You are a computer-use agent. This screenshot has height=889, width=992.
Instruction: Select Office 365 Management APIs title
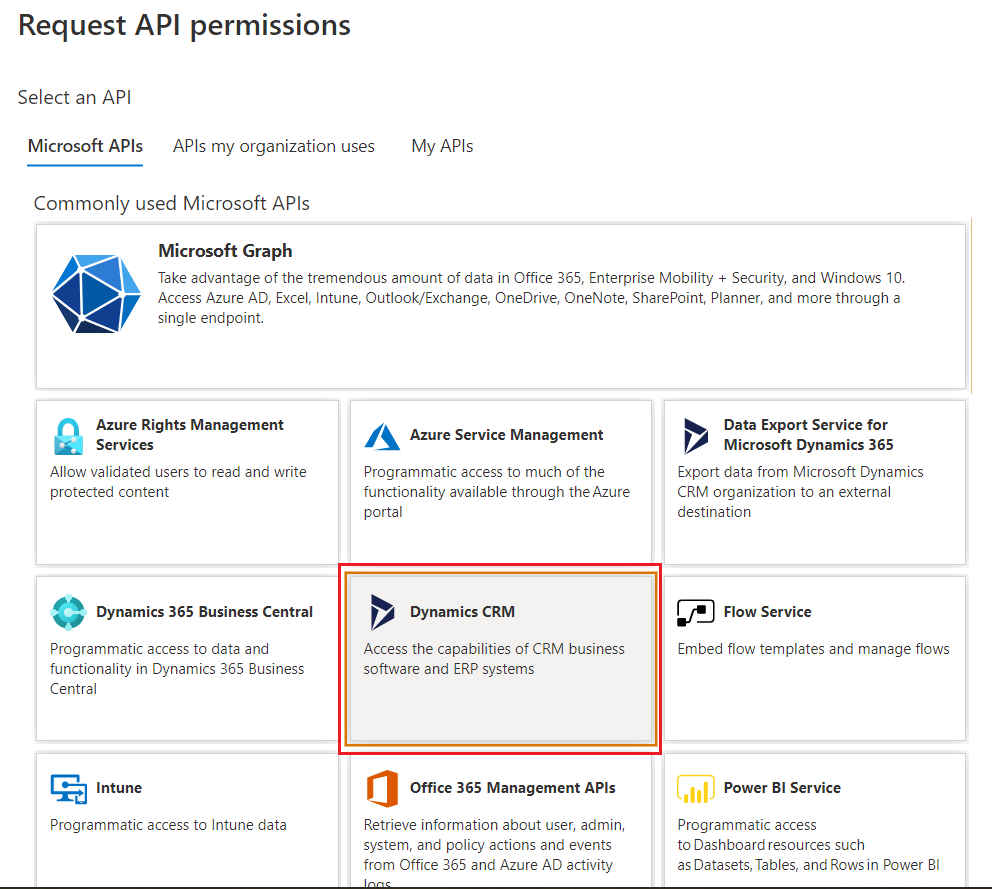pos(512,788)
